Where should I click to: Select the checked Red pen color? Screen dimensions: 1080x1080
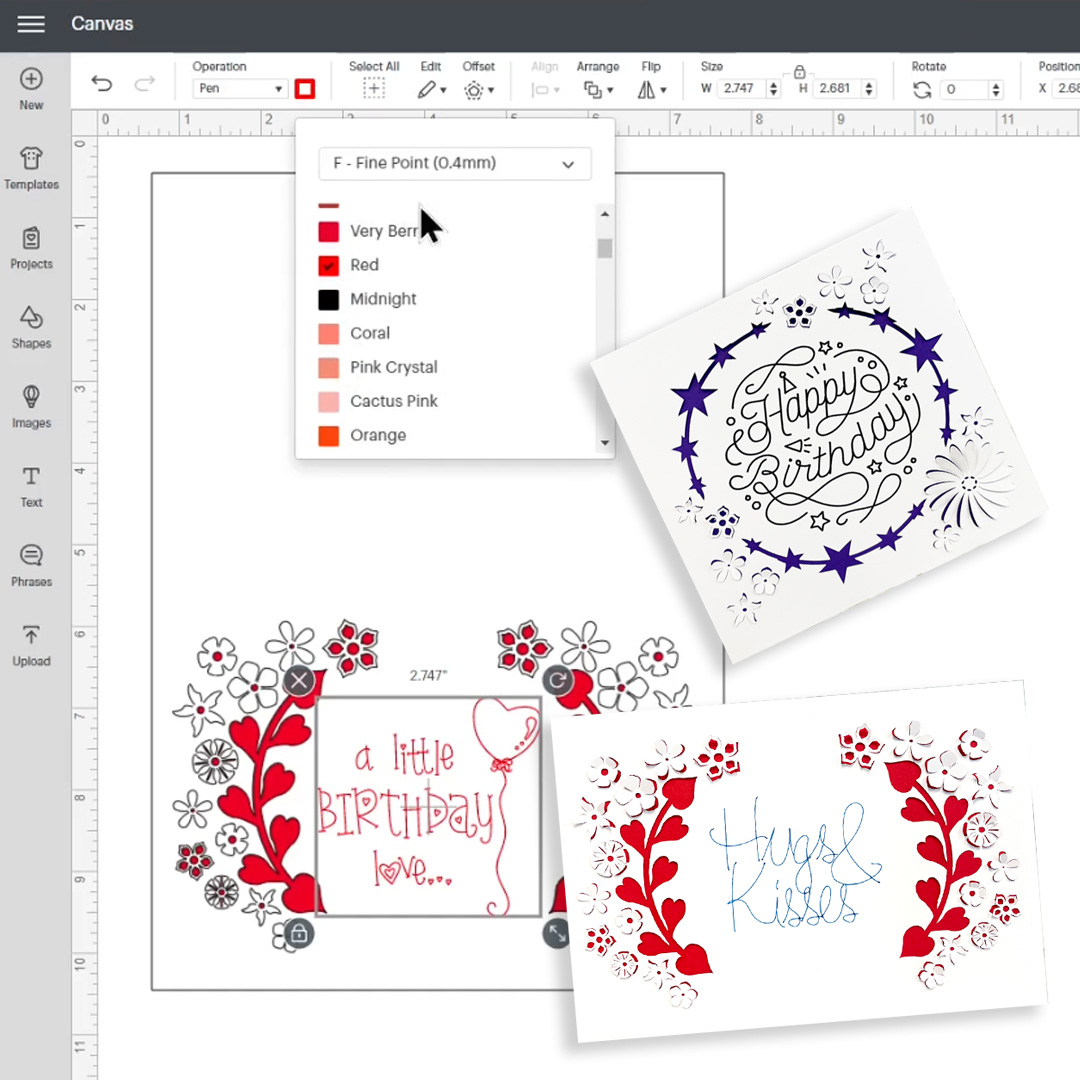coord(329,266)
